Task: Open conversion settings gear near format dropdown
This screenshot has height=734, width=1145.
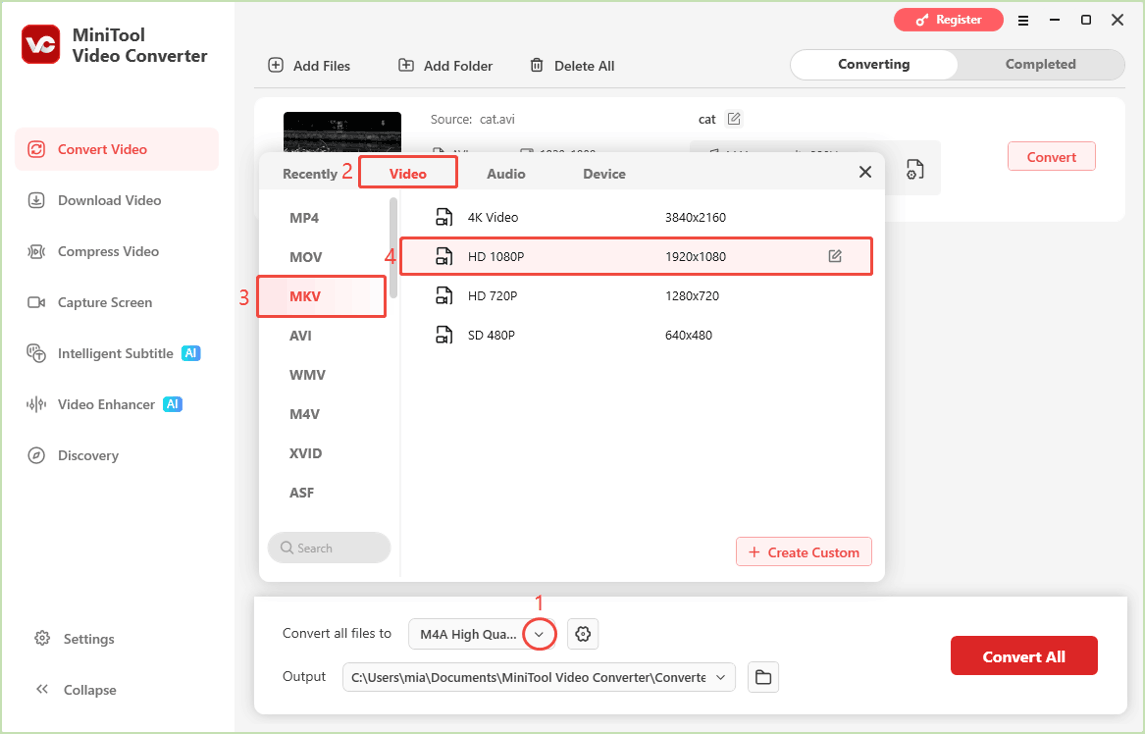Action: [583, 634]
